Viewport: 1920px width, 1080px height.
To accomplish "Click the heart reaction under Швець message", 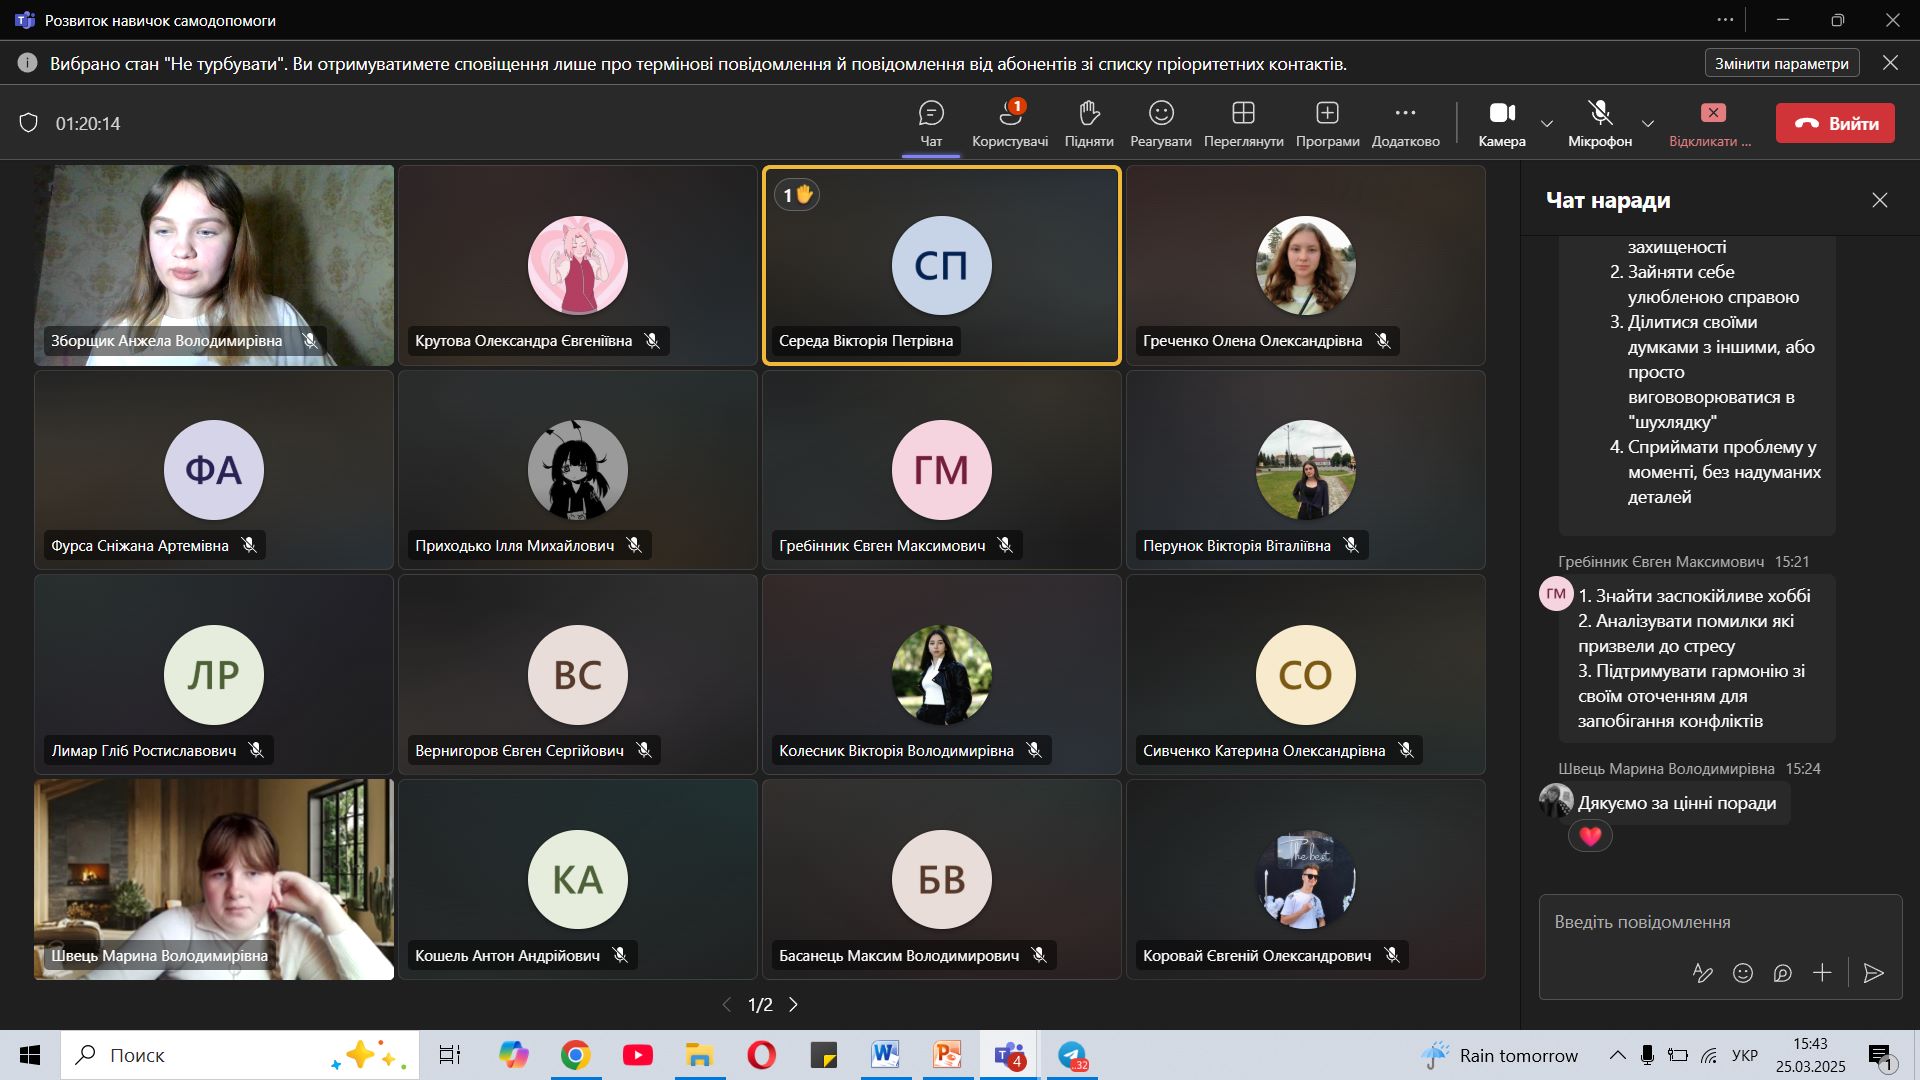I will [1590, 836].
